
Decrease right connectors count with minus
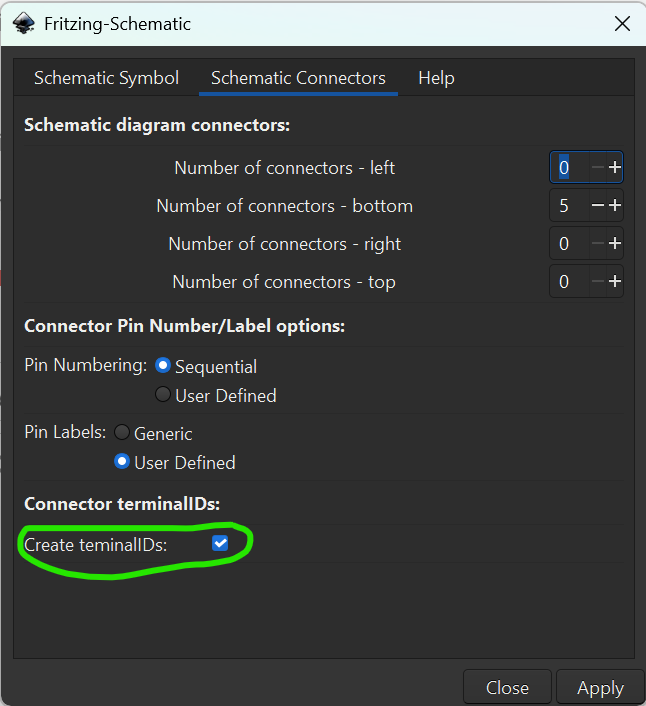point(598,244)
